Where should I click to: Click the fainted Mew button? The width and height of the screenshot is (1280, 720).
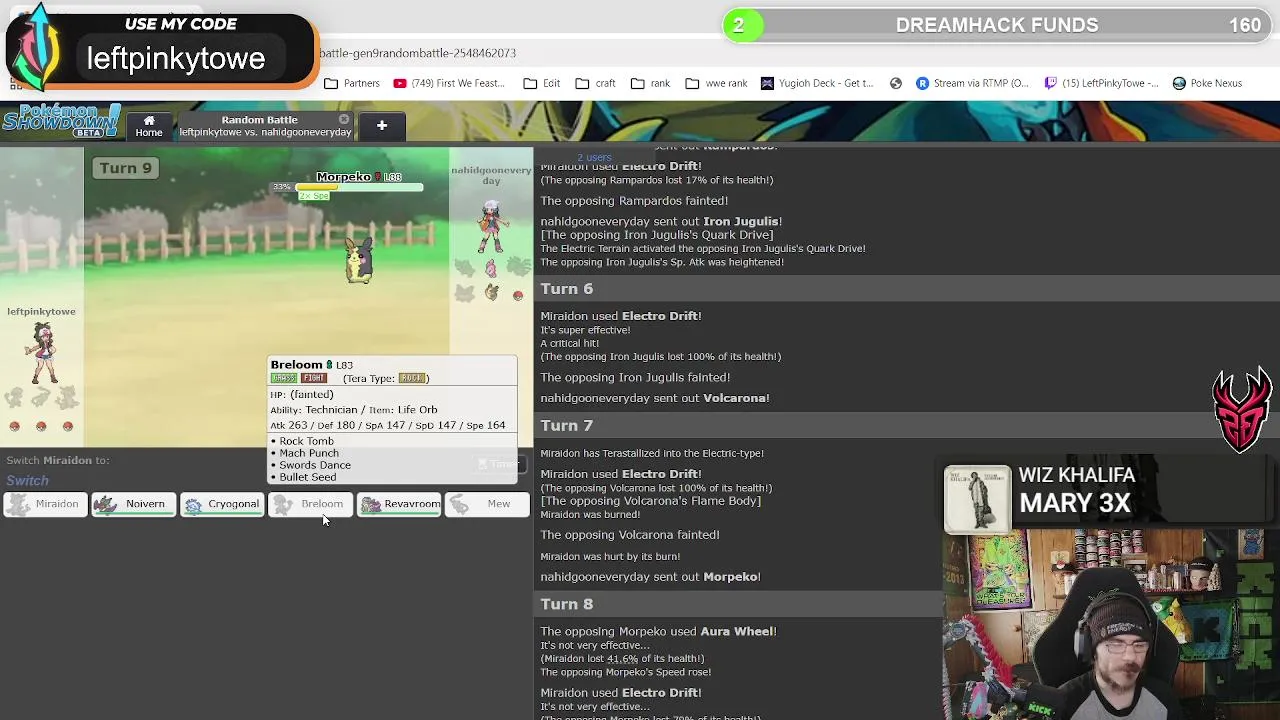point(487,504)
